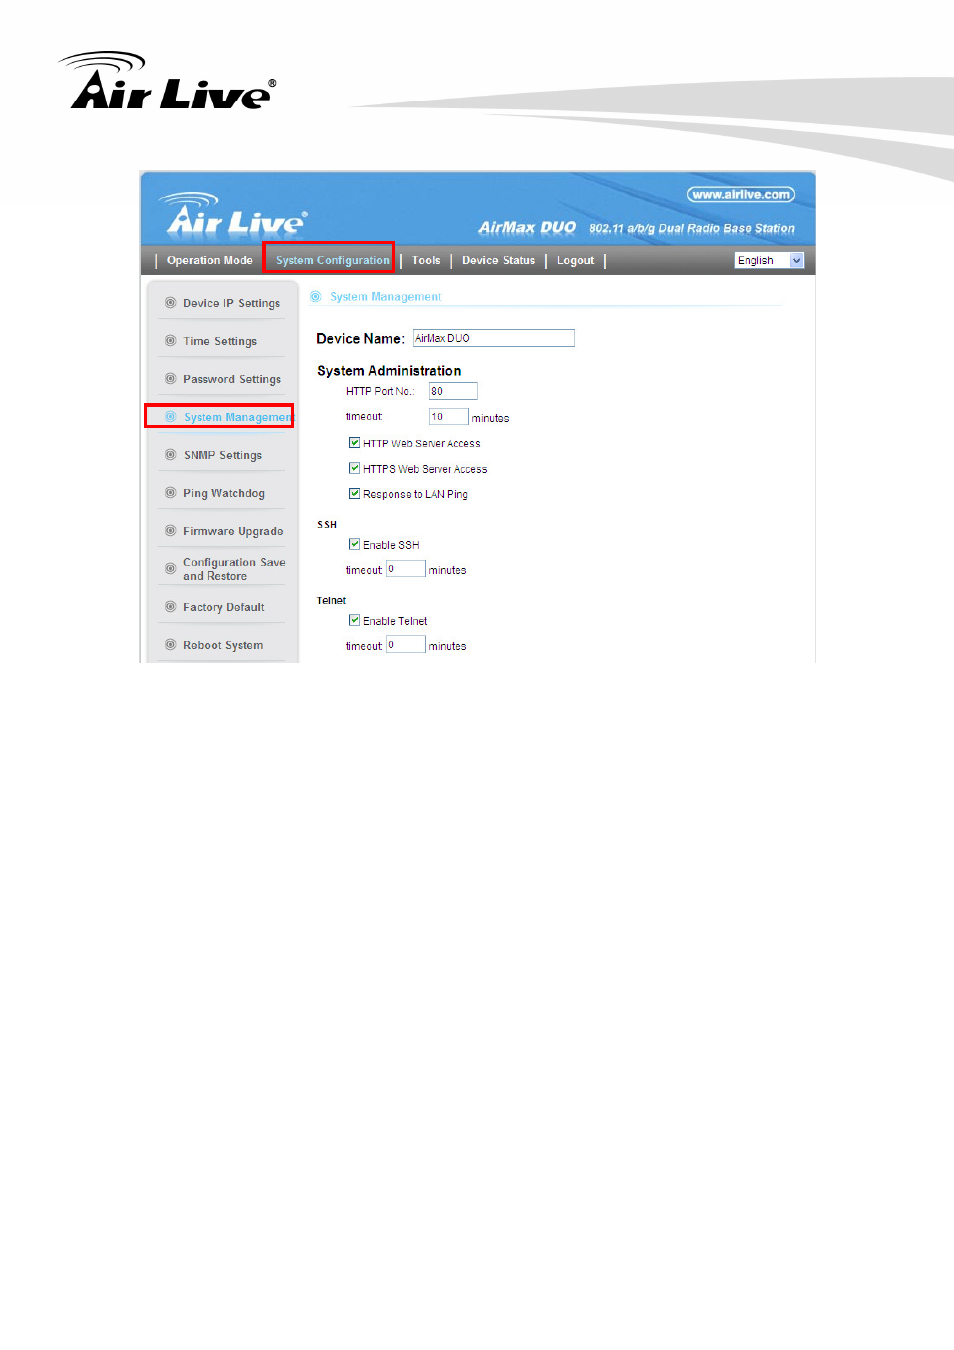Uncheck HTTPS Web Server Access
The image size is (954, 1350).
(x=354, y=468)
